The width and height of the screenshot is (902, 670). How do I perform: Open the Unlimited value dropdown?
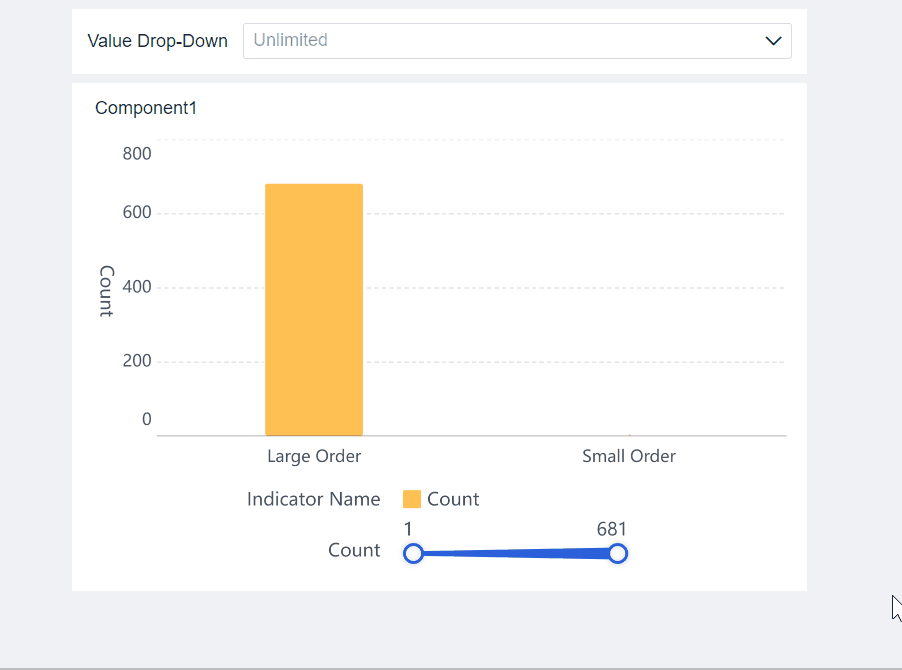click(517, 41)
